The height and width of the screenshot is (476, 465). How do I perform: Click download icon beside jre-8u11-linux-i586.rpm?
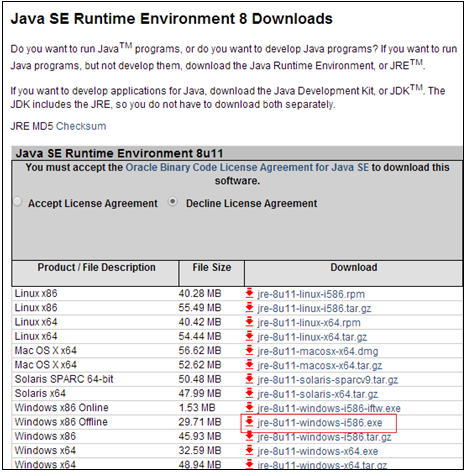(x=249, y=293)
